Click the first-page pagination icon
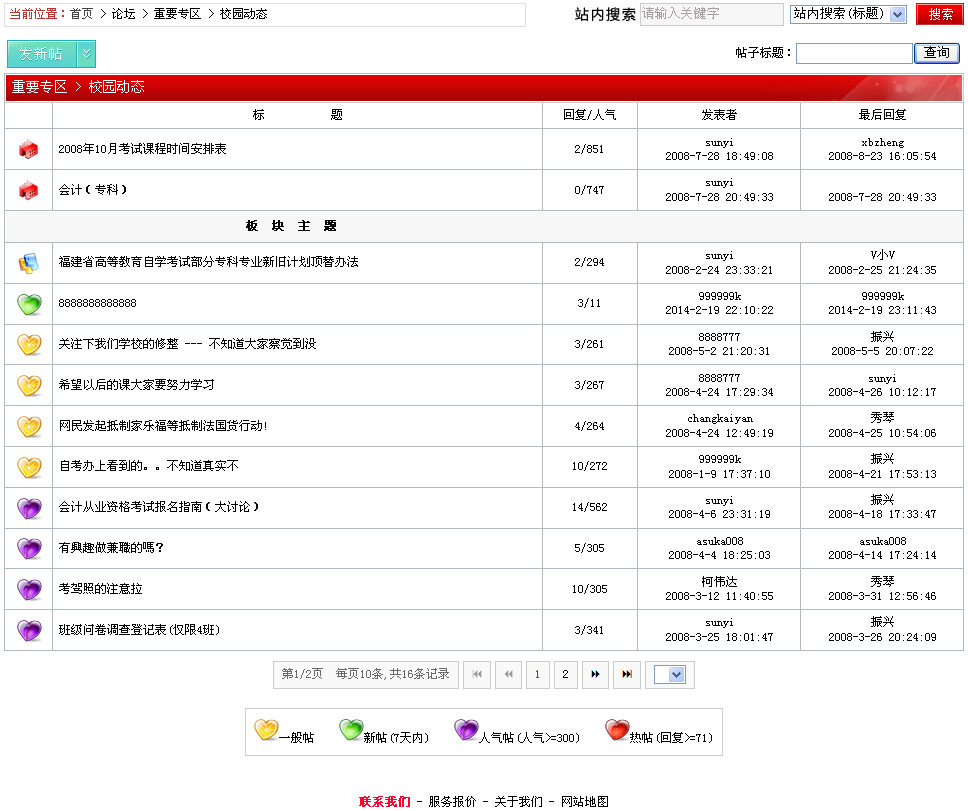Image resolution: width=968 pixels, height=811 pixels. 477,675
